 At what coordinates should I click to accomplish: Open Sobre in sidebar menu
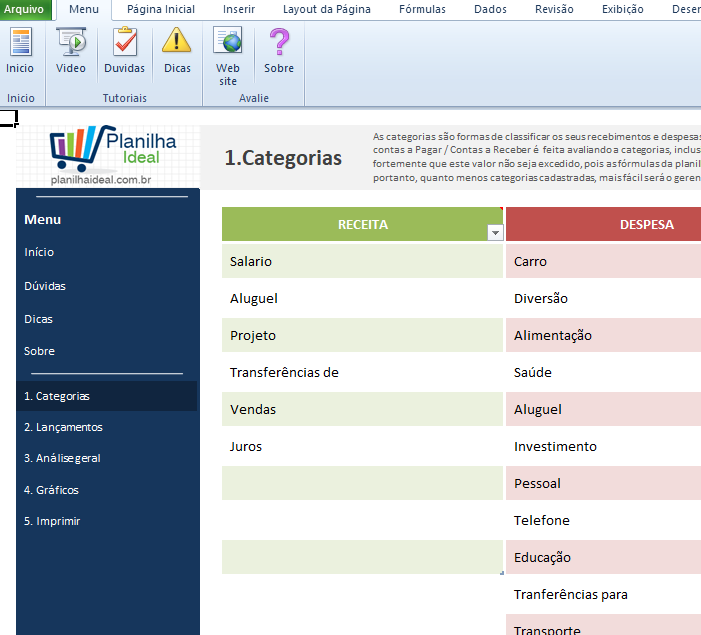click(39, 351)
